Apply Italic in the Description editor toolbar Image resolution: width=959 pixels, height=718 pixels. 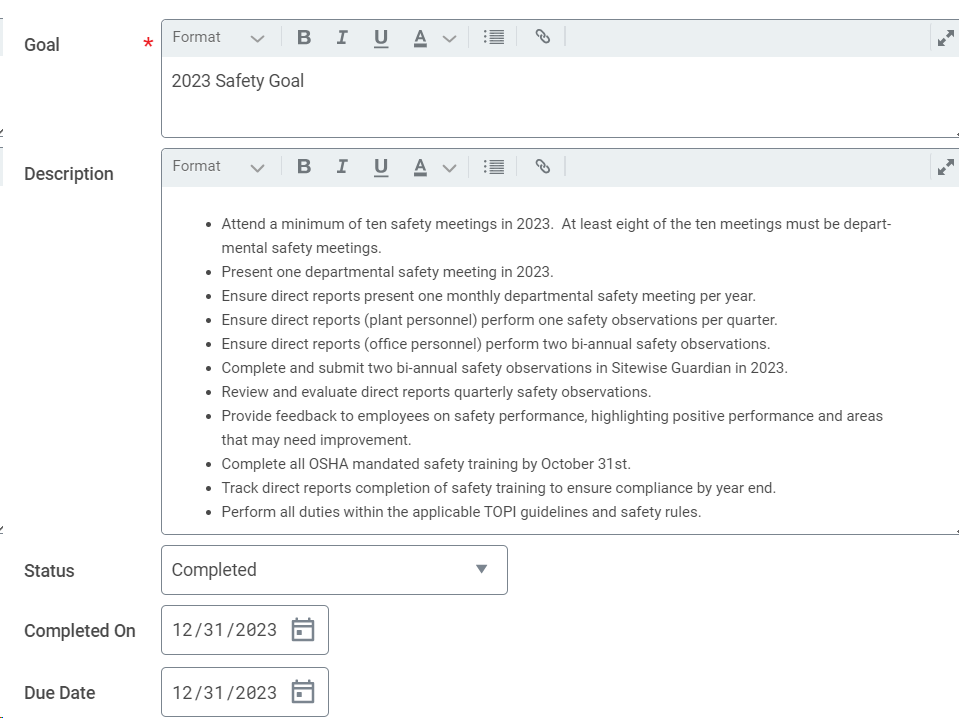tap(342, 166)
